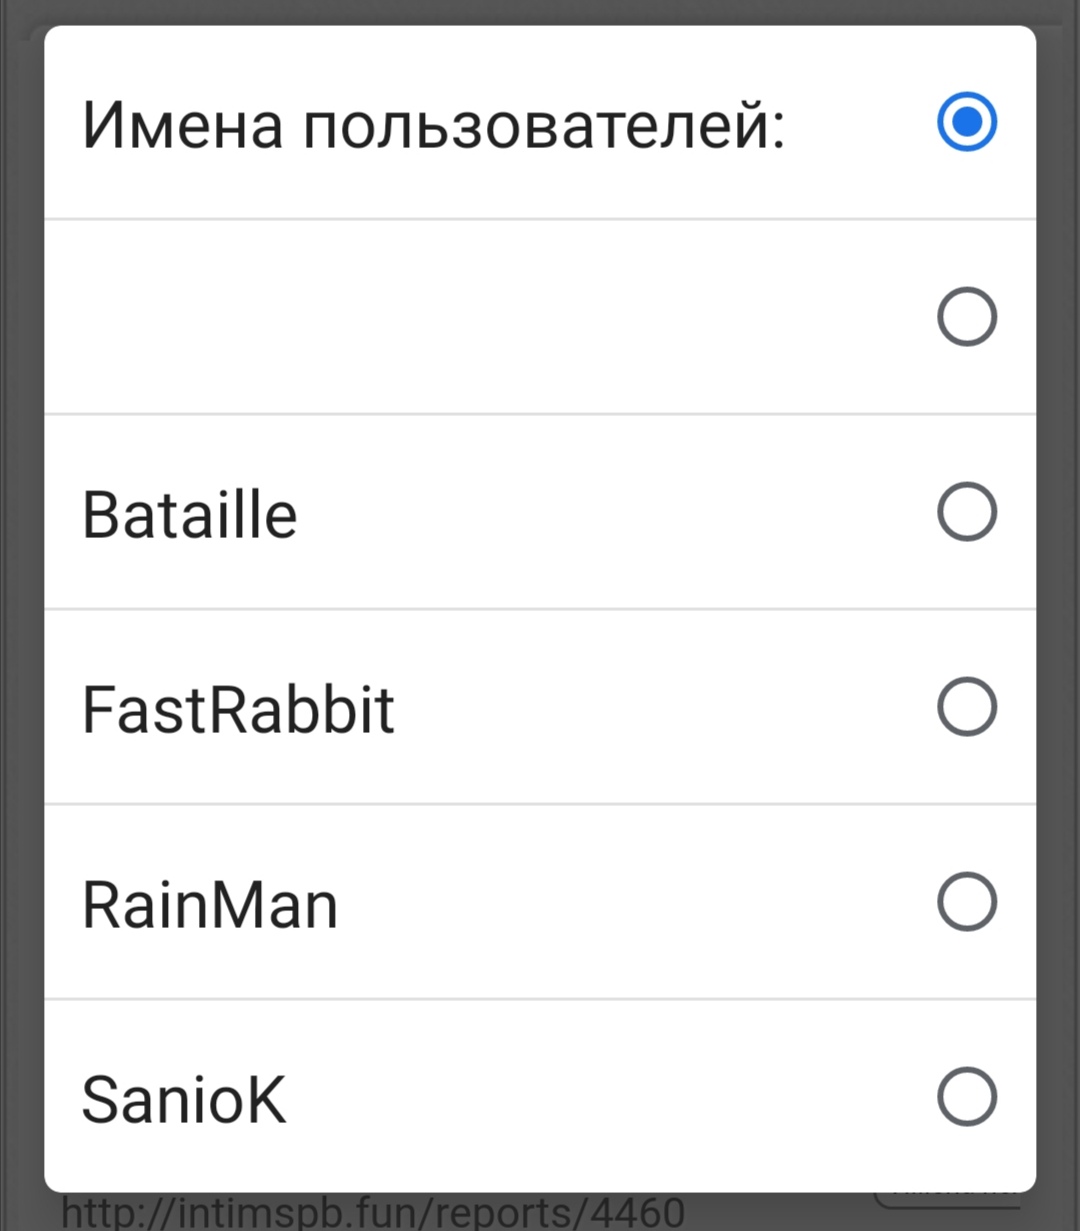Tap the "Bataille" username text
Screen dimensions: 1080x1231
click(190, 515)
